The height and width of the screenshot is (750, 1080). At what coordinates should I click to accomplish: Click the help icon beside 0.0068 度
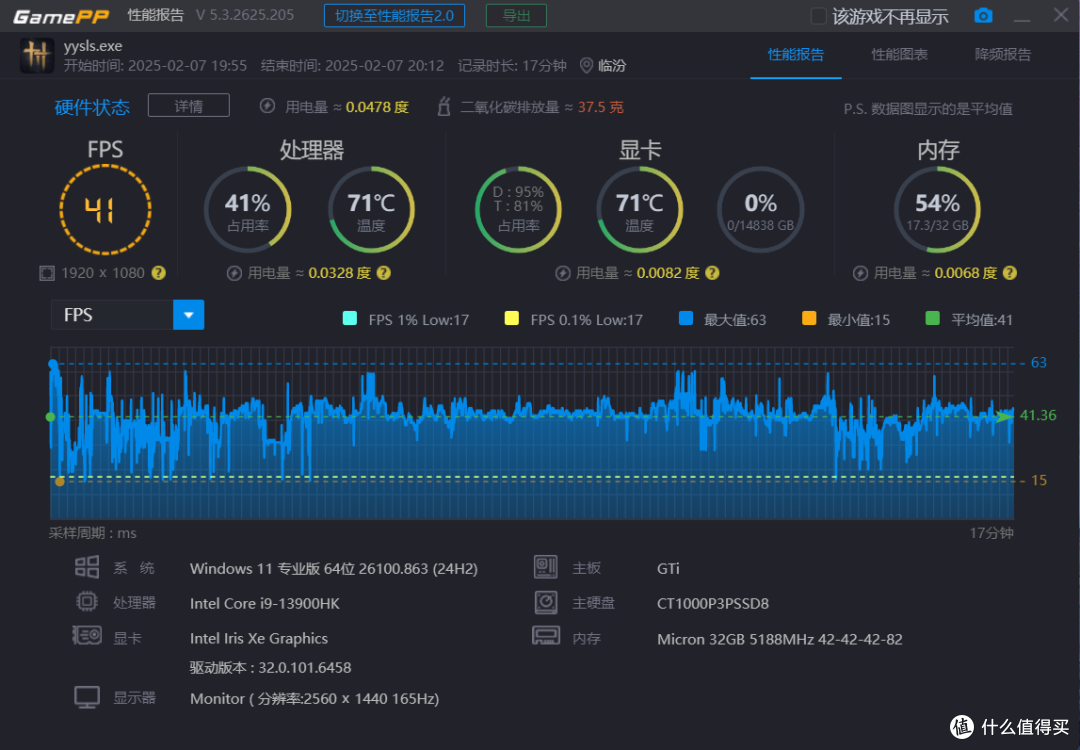pos(1010,273)
